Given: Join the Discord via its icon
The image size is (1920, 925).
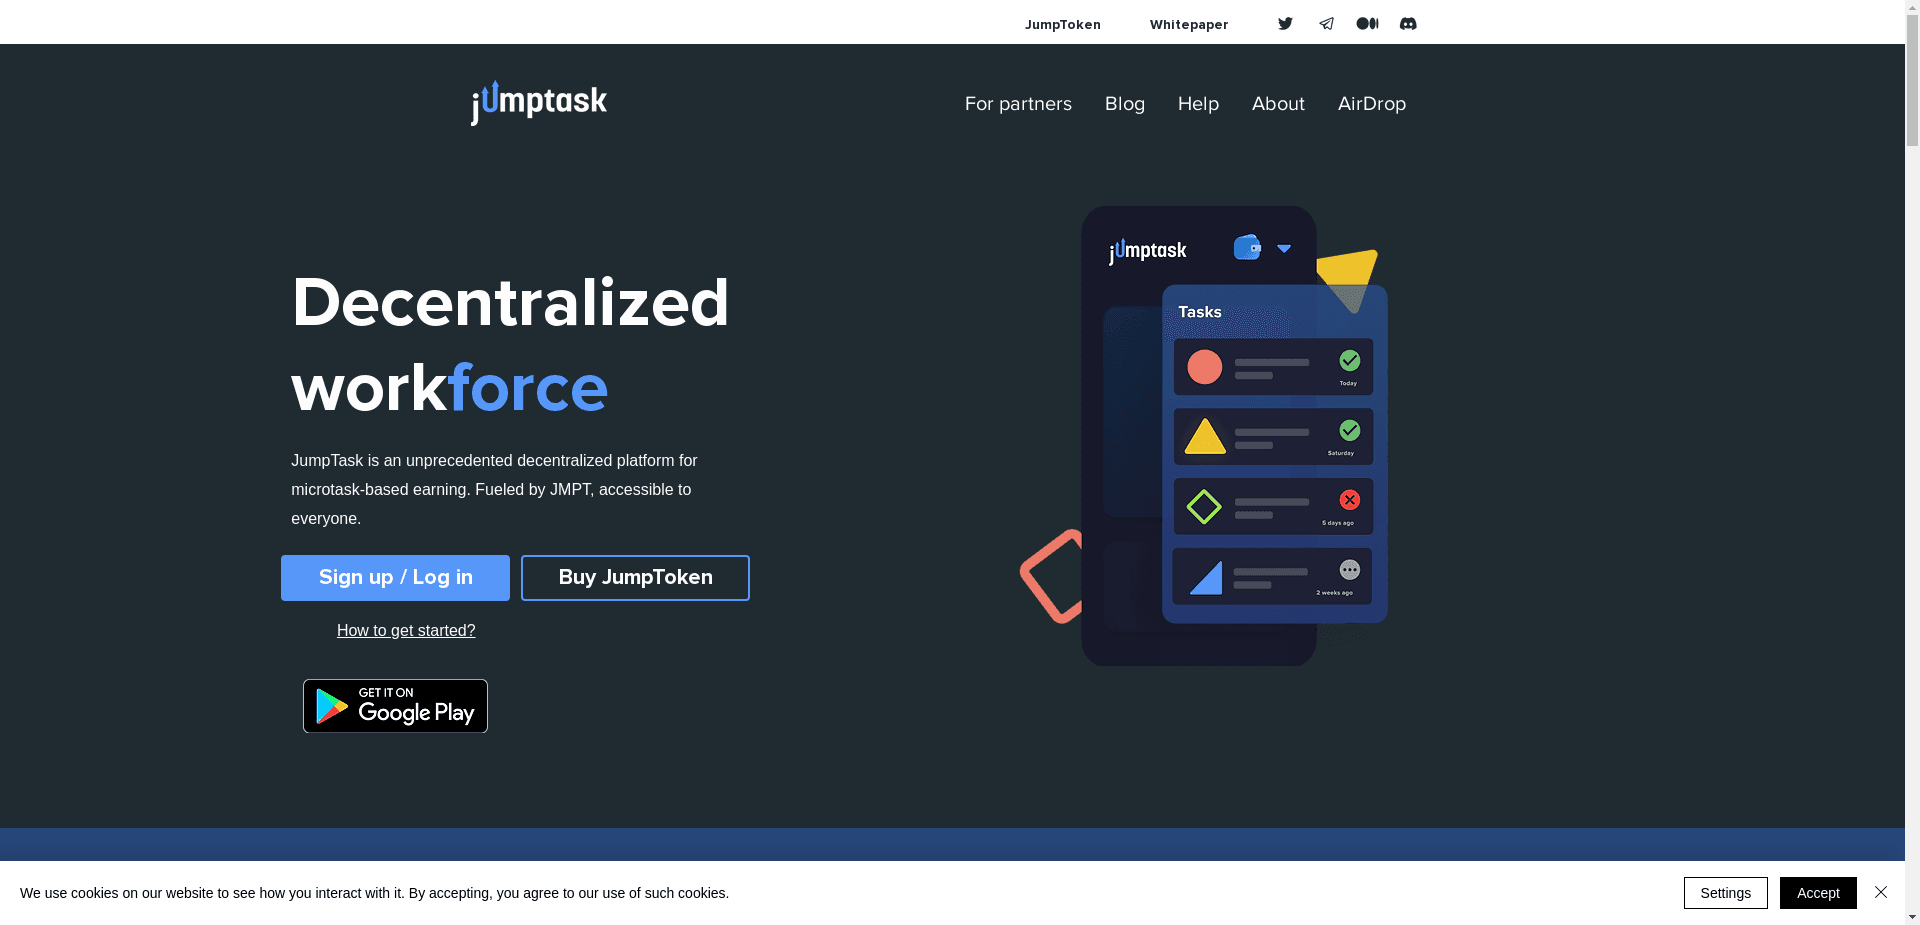Looking at the screenshot, I should click(x=1407, y=23).
